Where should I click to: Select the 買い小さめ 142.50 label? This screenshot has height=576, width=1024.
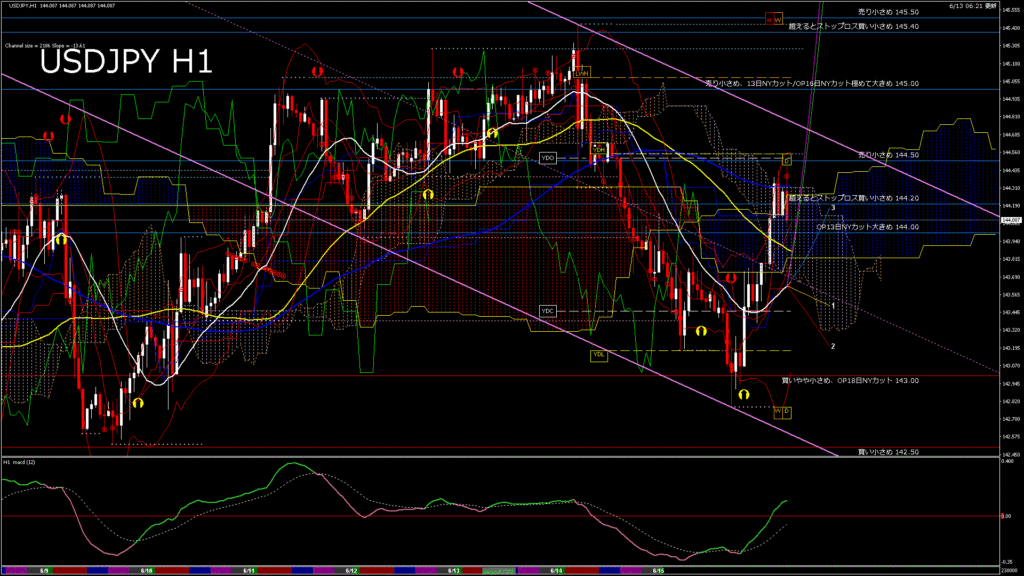888,452
